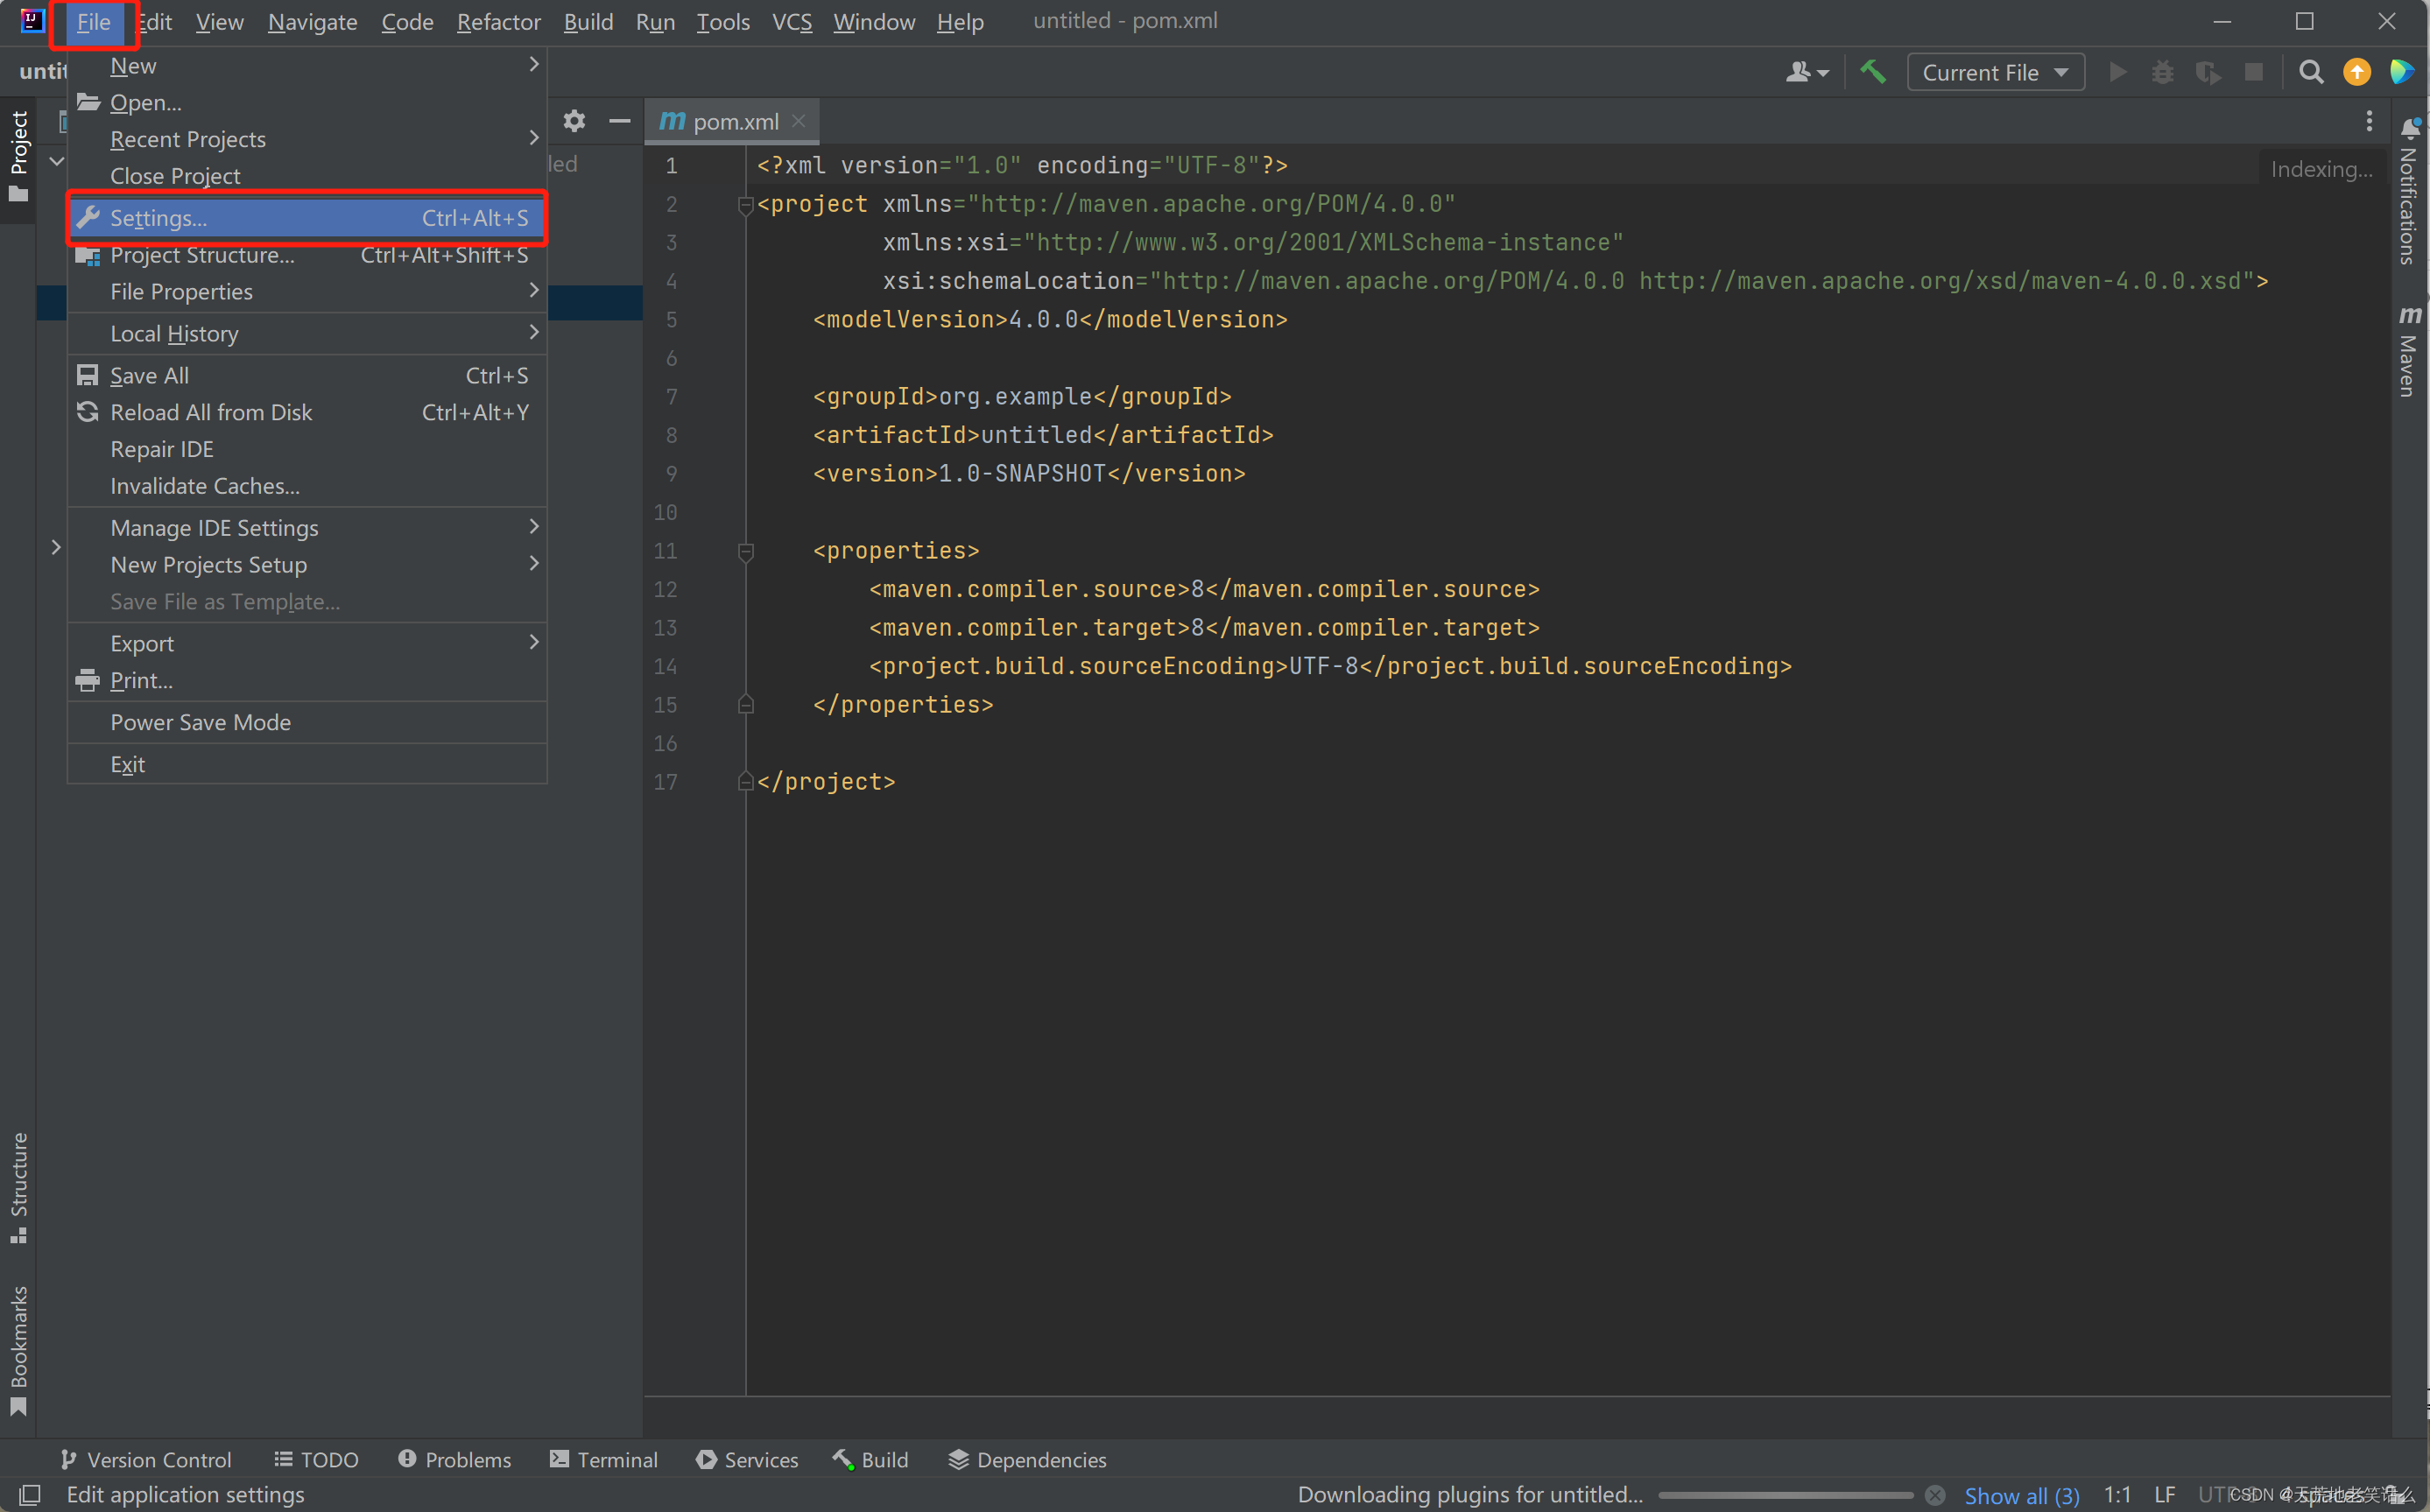Viewport: 2430px width, 1512px height.
Task: Click Invalidate Caches... menu entry
Action: point(205,486)
